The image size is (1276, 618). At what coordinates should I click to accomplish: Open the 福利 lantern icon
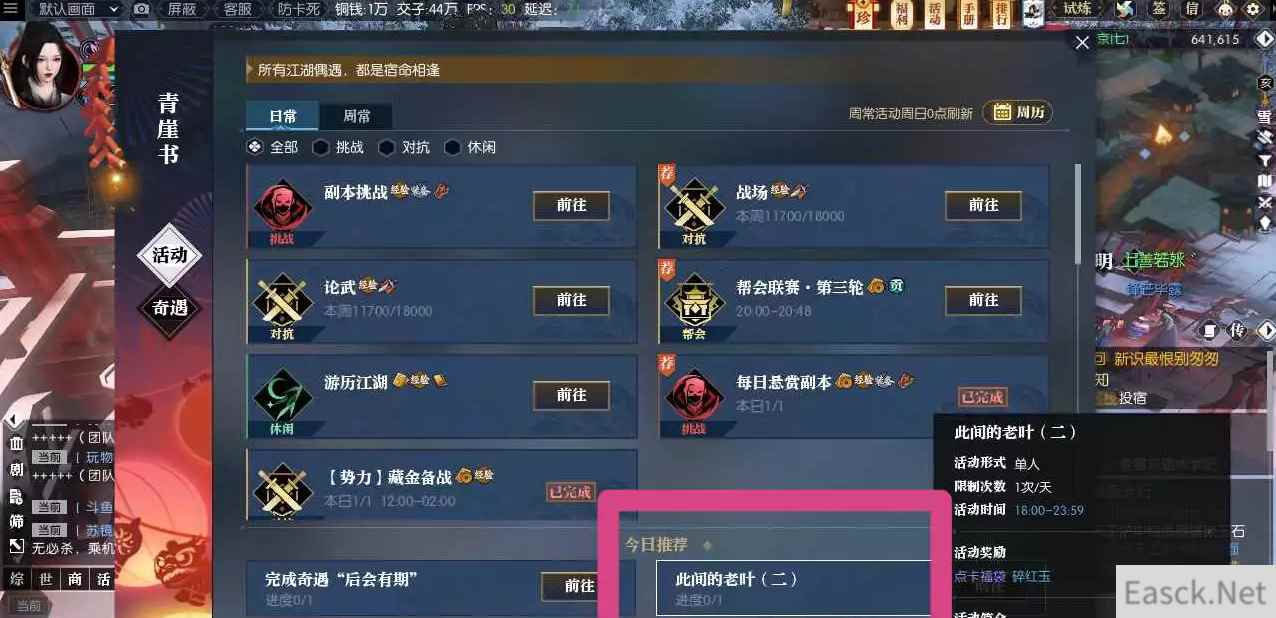click(x=901, y=14)
